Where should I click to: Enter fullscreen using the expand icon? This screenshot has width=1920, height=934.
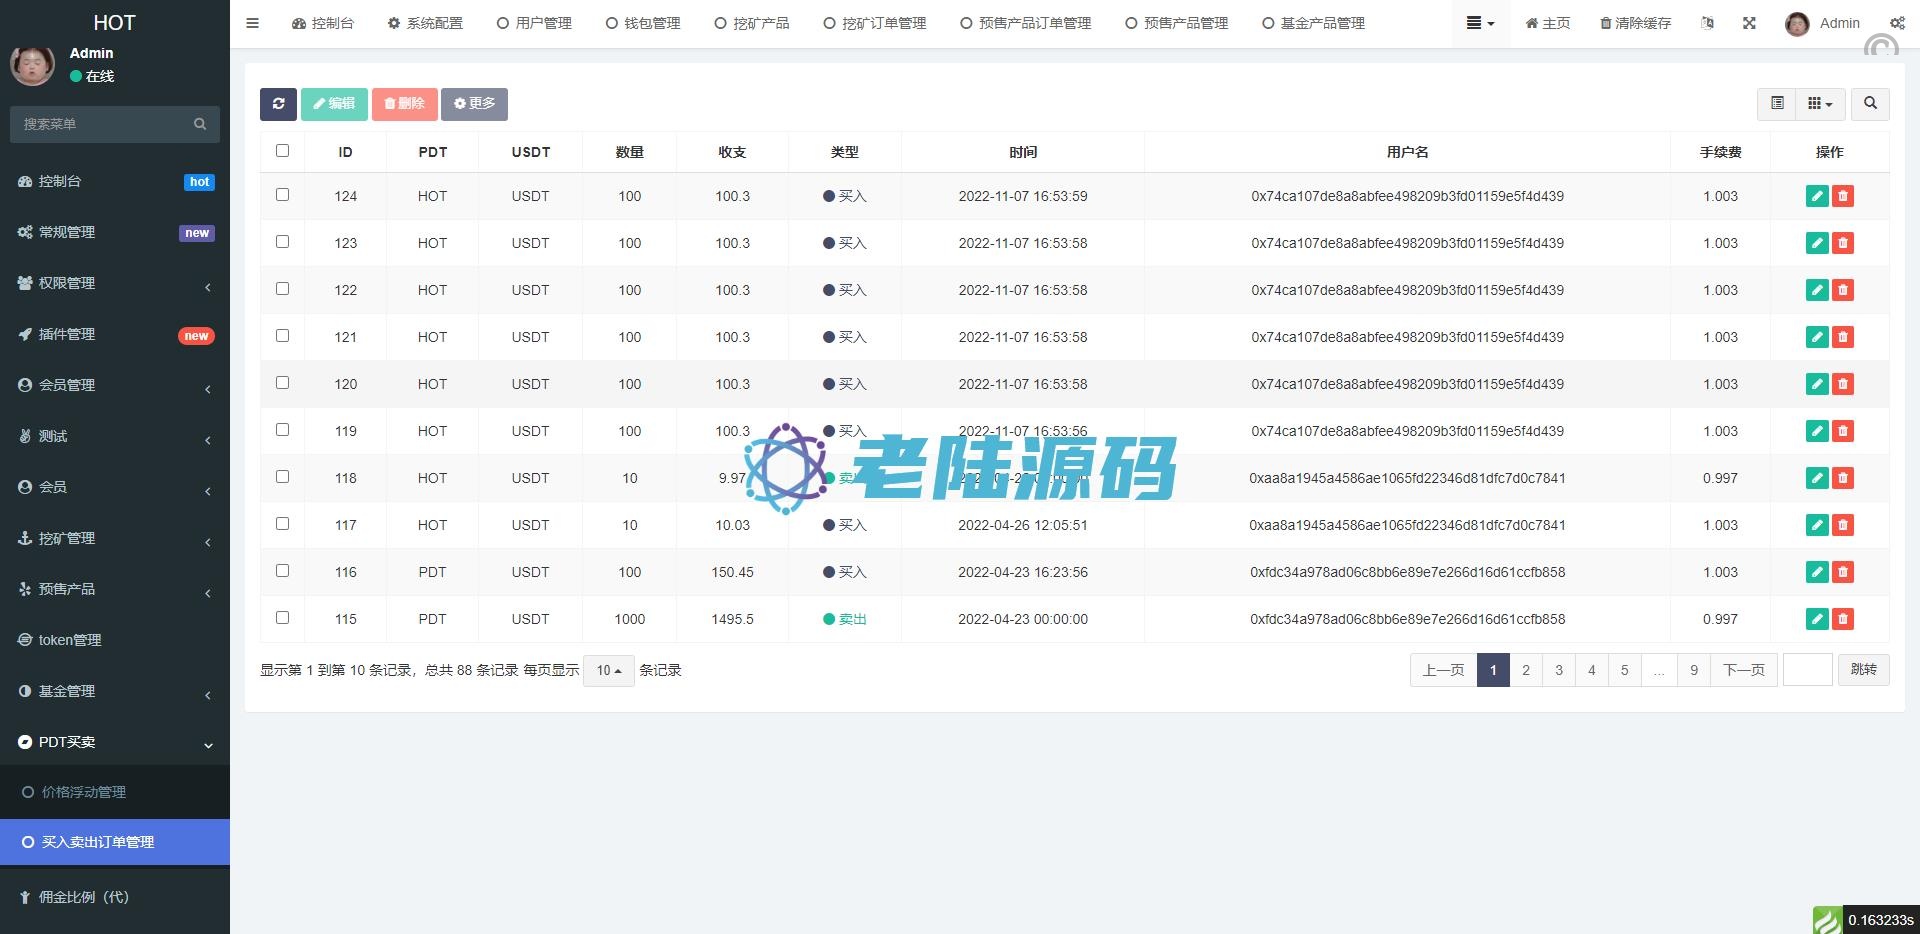[x=1749, y=23]
